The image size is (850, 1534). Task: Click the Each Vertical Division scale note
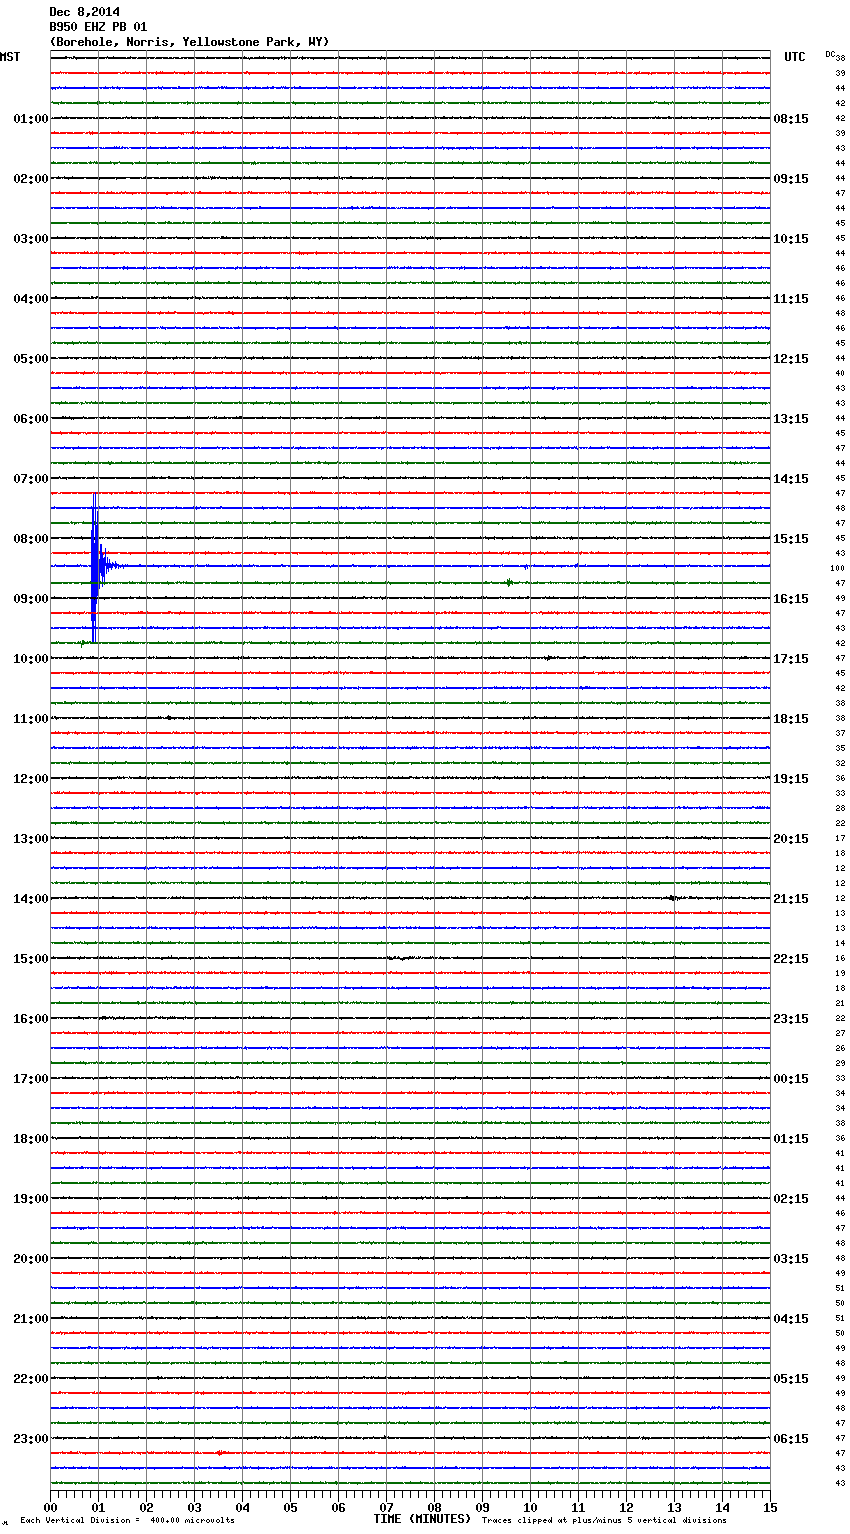coord(127,1521)
